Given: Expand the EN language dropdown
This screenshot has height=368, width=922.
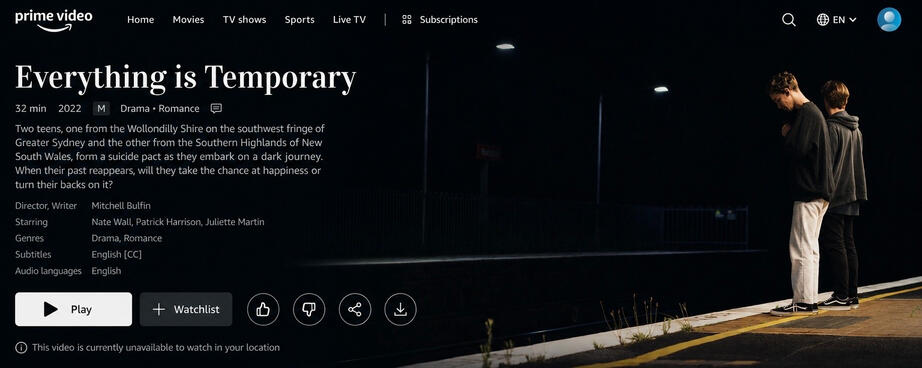Looking at the screenshot, I should 836,19.
